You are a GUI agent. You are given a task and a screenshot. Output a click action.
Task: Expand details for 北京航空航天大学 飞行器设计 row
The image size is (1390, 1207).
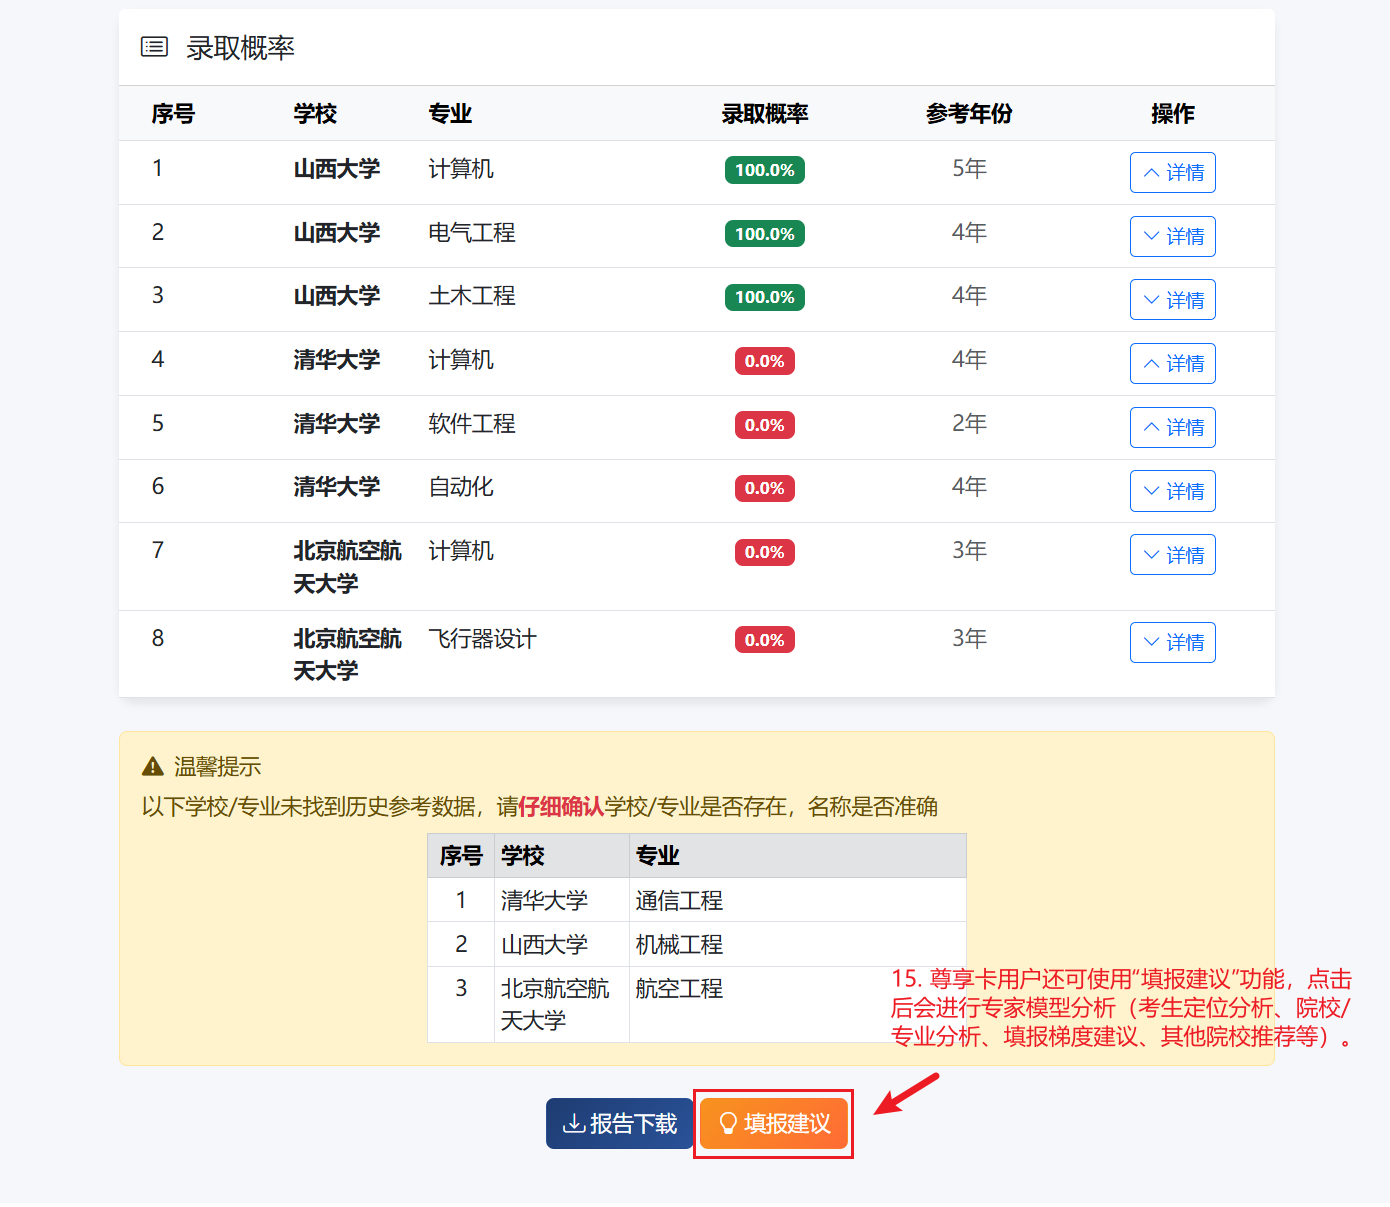tap(1172, 642)
